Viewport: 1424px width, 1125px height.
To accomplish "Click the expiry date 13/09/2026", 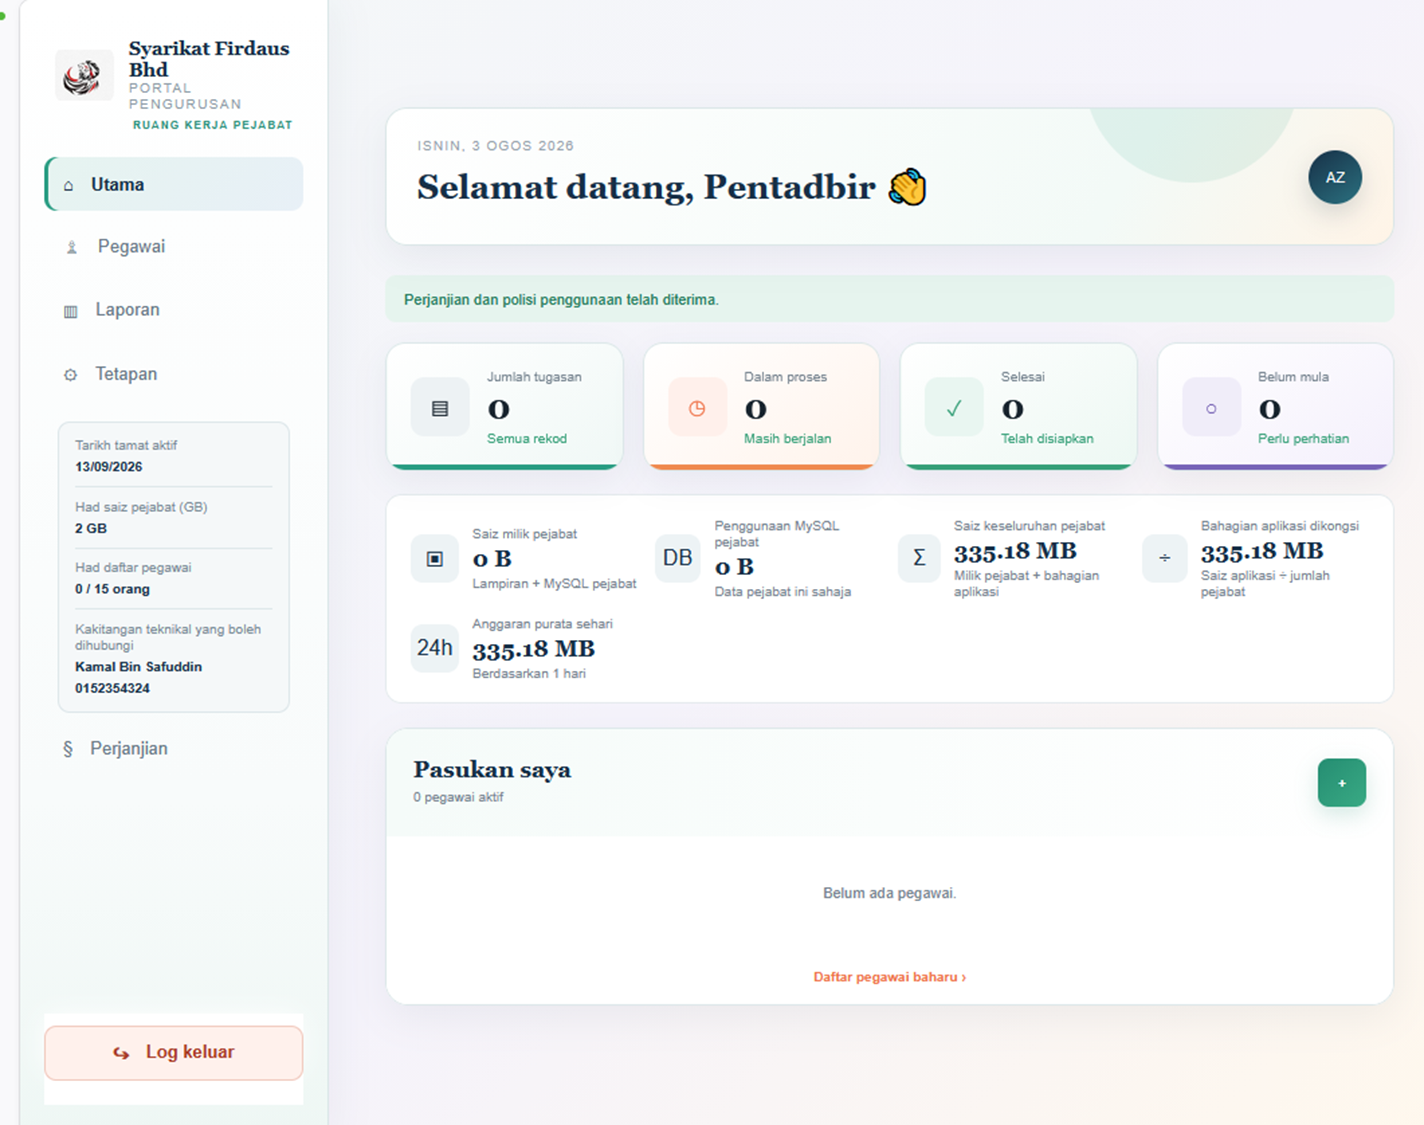I will pos(109,467).
